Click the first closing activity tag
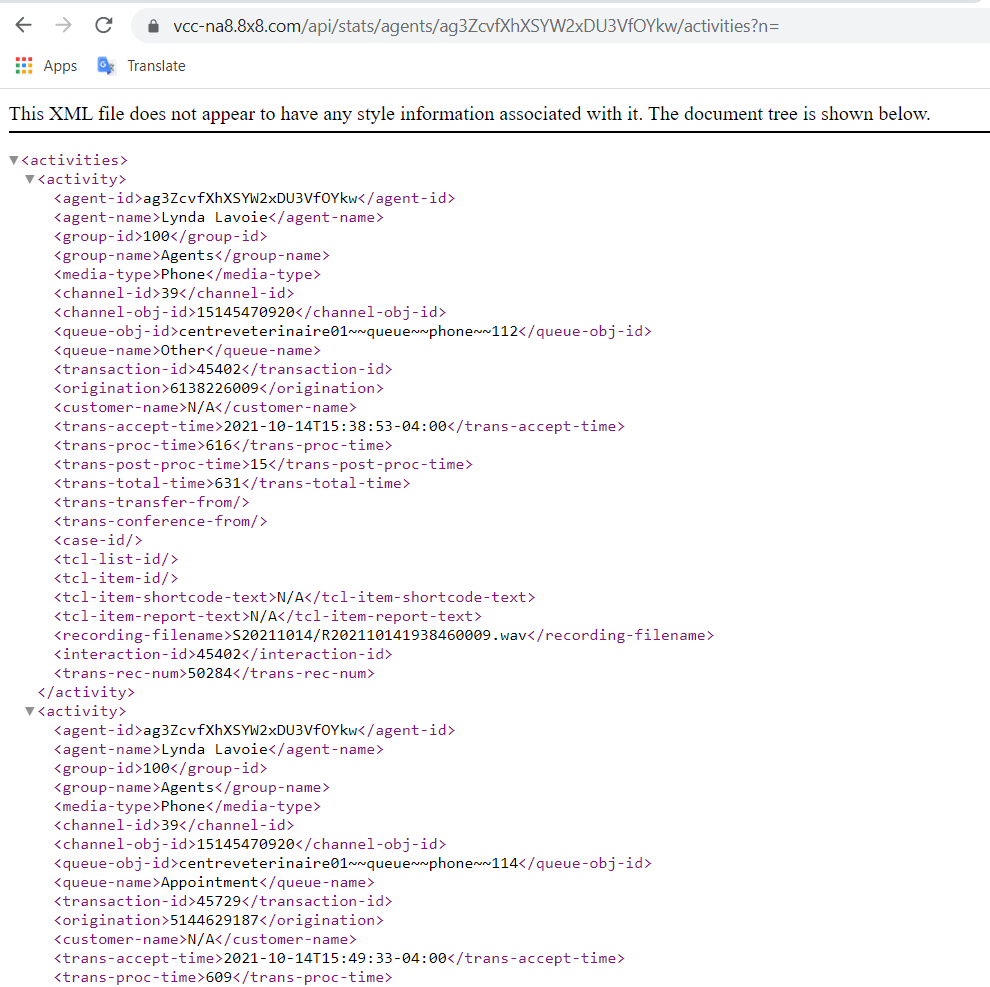Viewport: 990px width, 987px height. (86, 693)
